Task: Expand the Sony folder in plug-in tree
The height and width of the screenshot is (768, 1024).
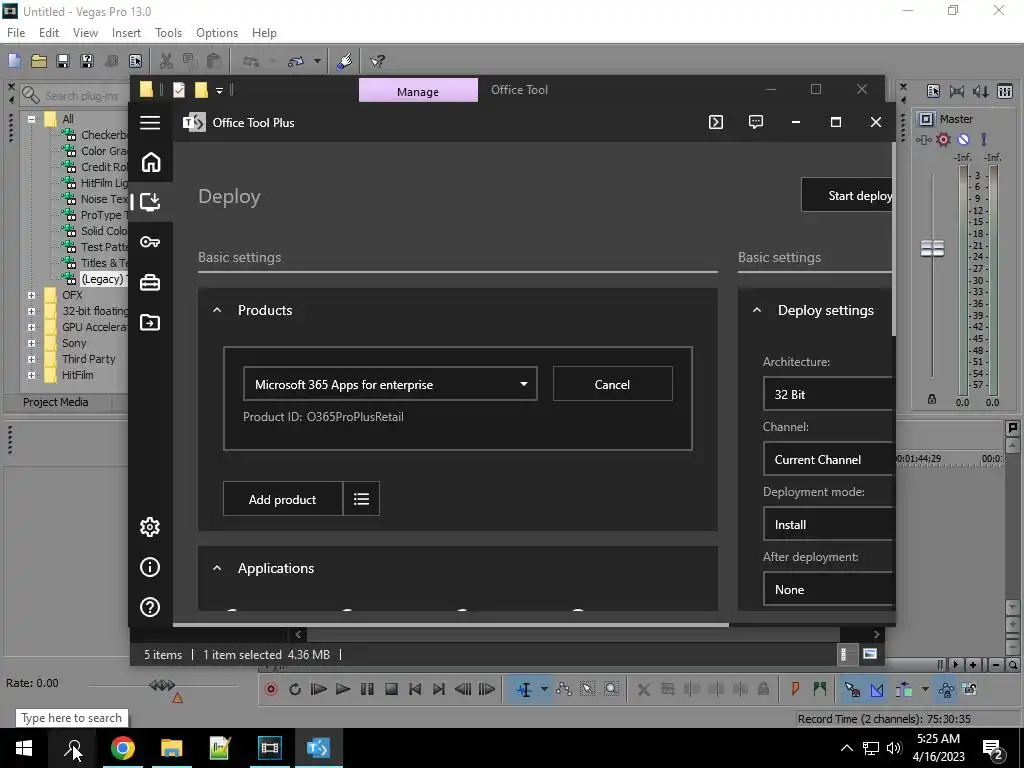Action: (31, 343)
